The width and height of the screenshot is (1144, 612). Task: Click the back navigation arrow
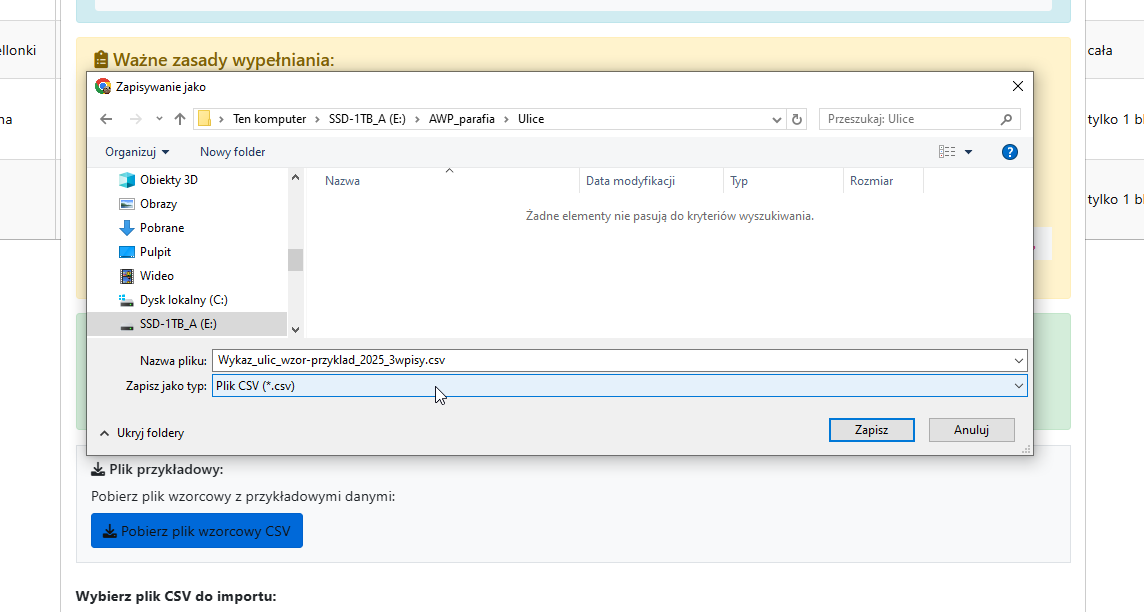(107, 119)
